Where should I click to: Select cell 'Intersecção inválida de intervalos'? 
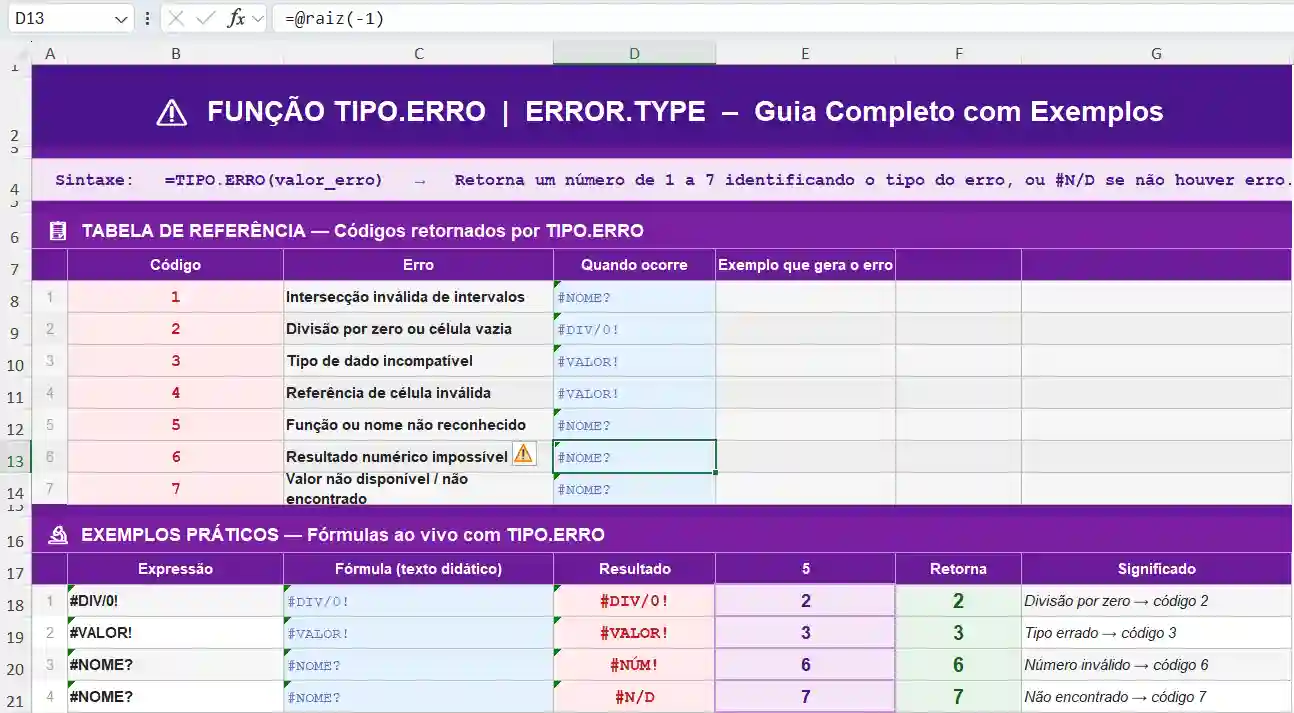418,297
